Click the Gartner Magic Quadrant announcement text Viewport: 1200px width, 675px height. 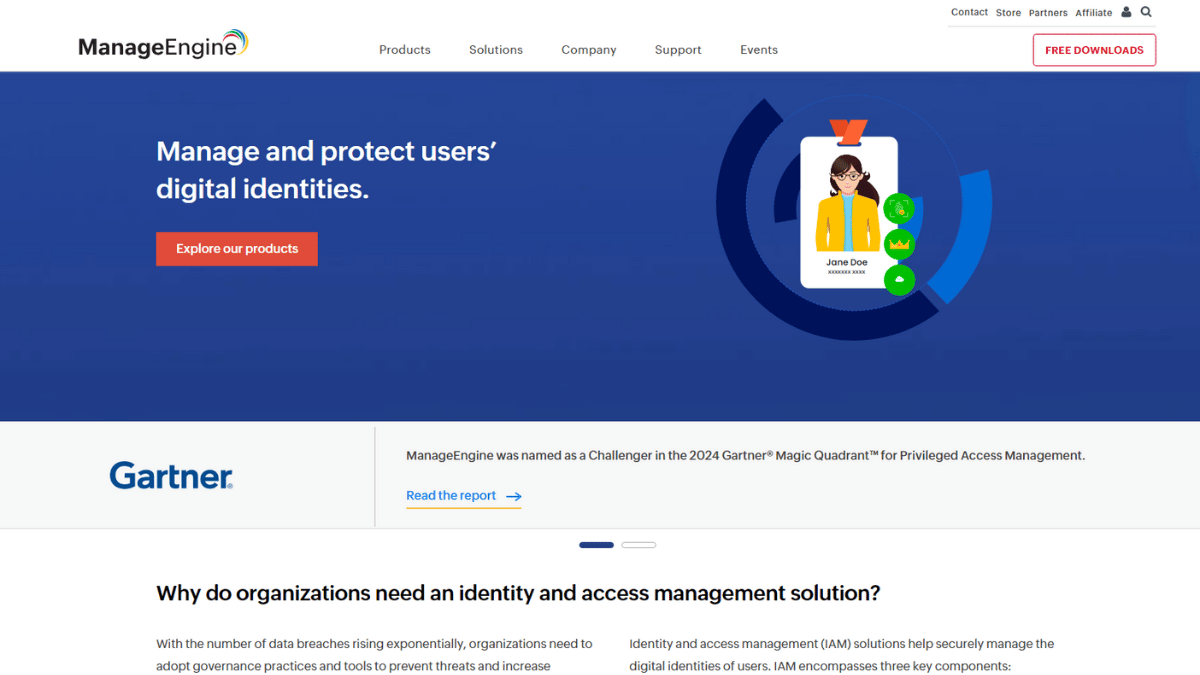745,456
